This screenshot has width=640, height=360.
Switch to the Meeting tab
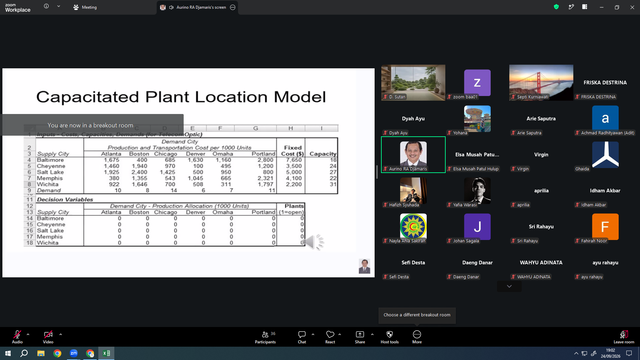(85, 7)
